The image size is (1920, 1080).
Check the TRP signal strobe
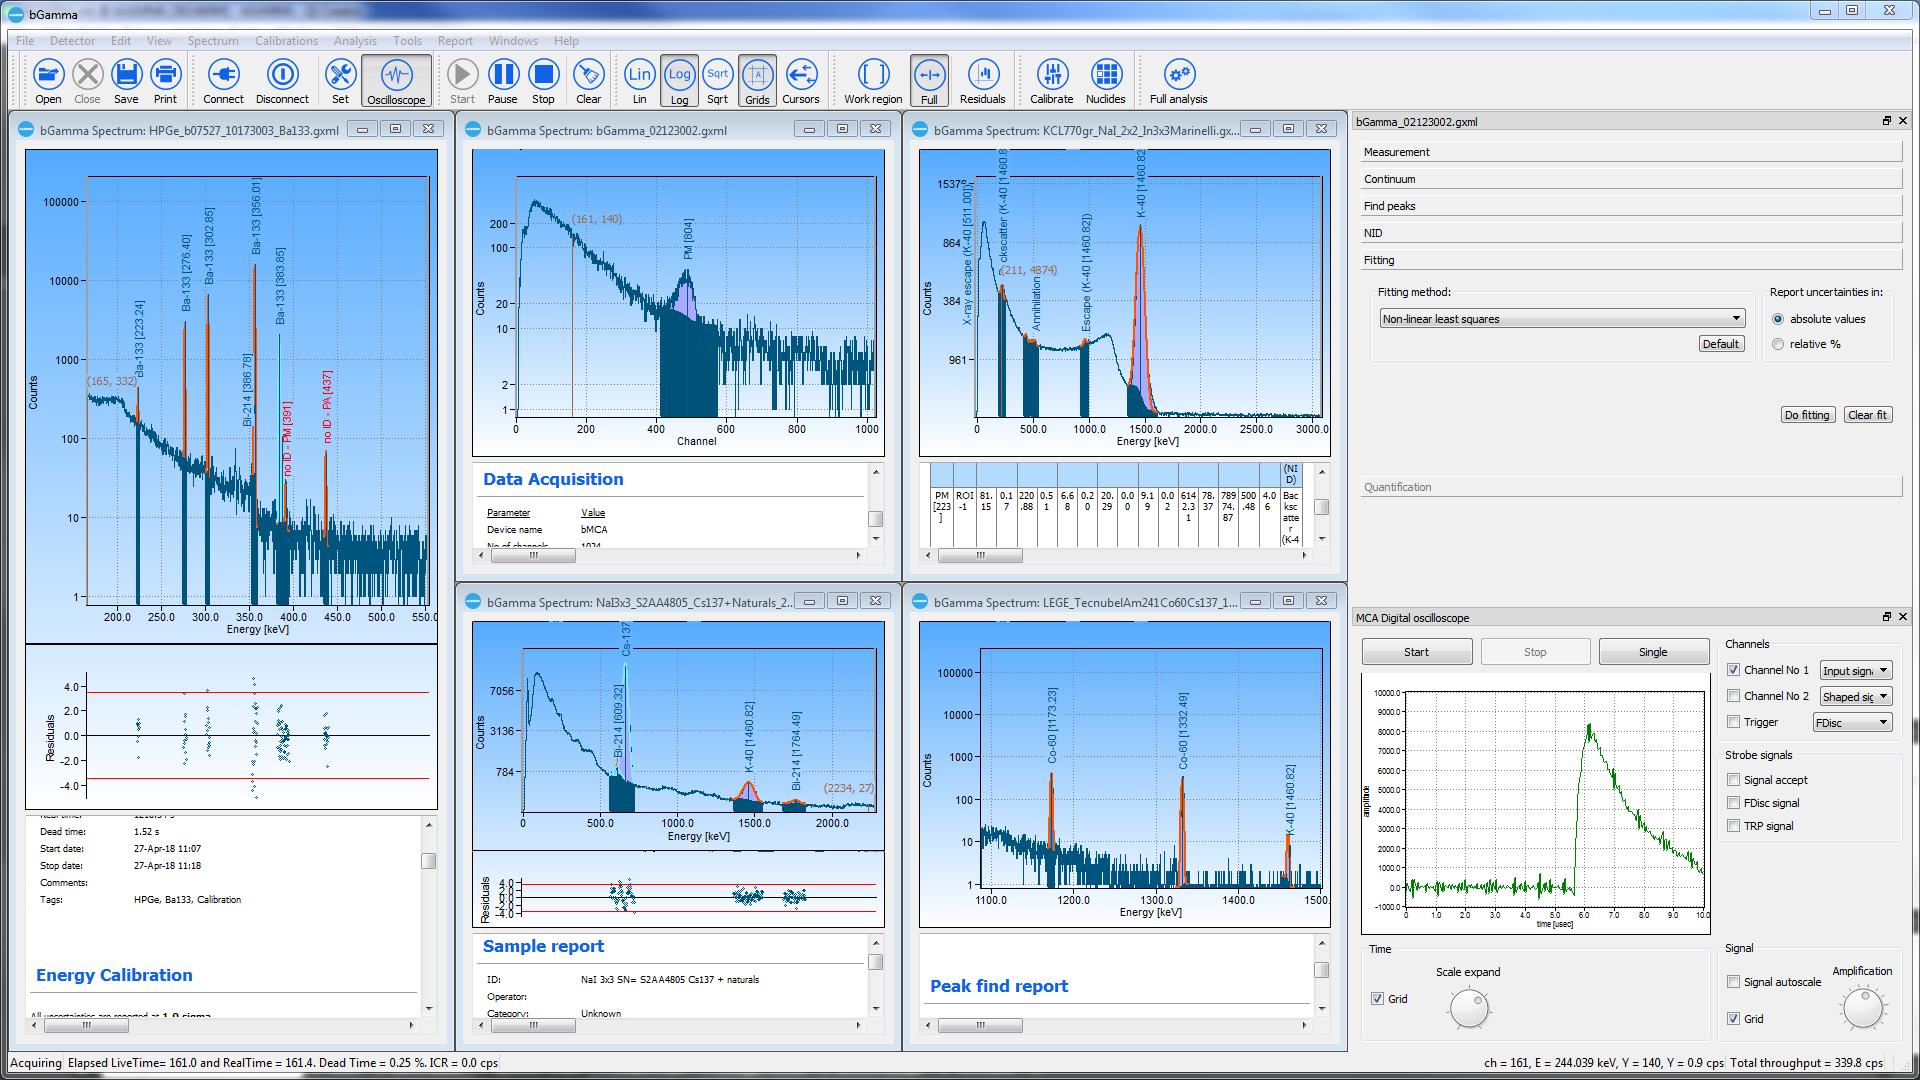tap(1733, 826)
